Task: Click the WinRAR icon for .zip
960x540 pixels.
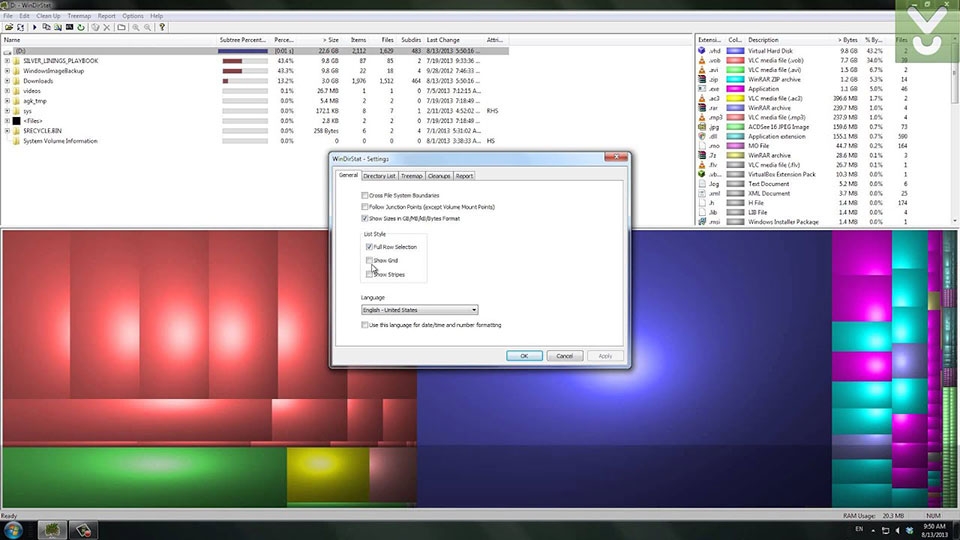Action: pyautogui.click(x=702, y=80)
